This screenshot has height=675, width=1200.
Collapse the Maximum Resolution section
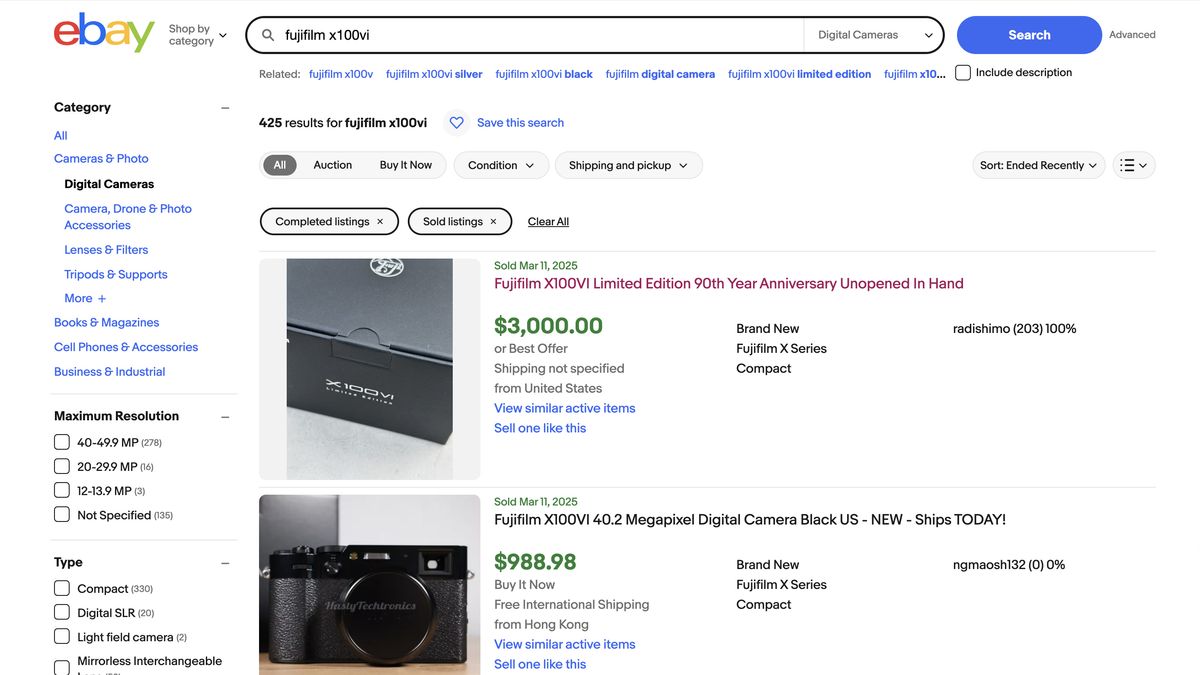click(225, 417)
